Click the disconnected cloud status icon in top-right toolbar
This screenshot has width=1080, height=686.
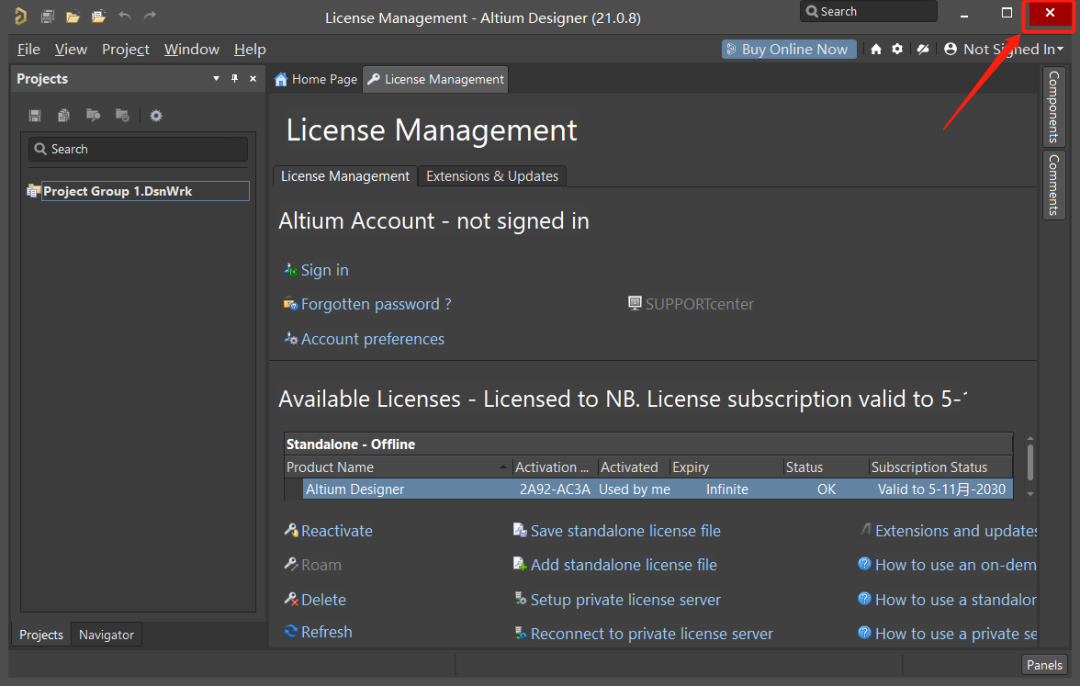tap(922, 49)
